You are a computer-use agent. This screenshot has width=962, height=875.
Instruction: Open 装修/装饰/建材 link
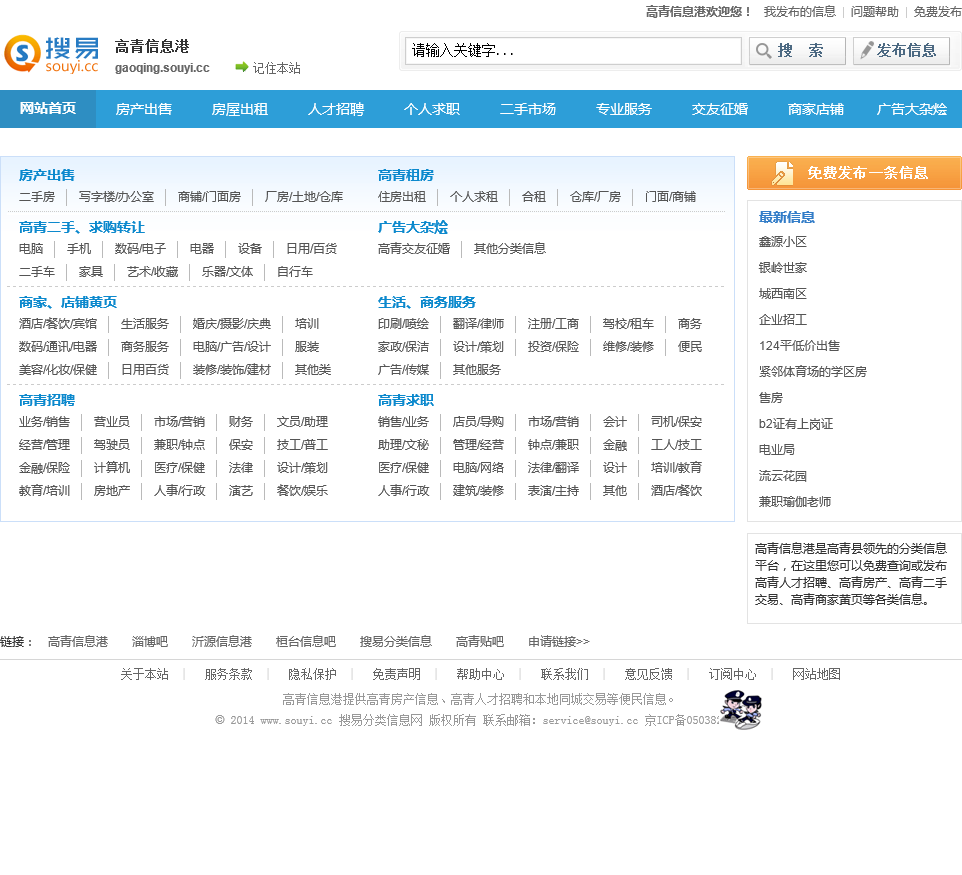[x=231, y=370]
